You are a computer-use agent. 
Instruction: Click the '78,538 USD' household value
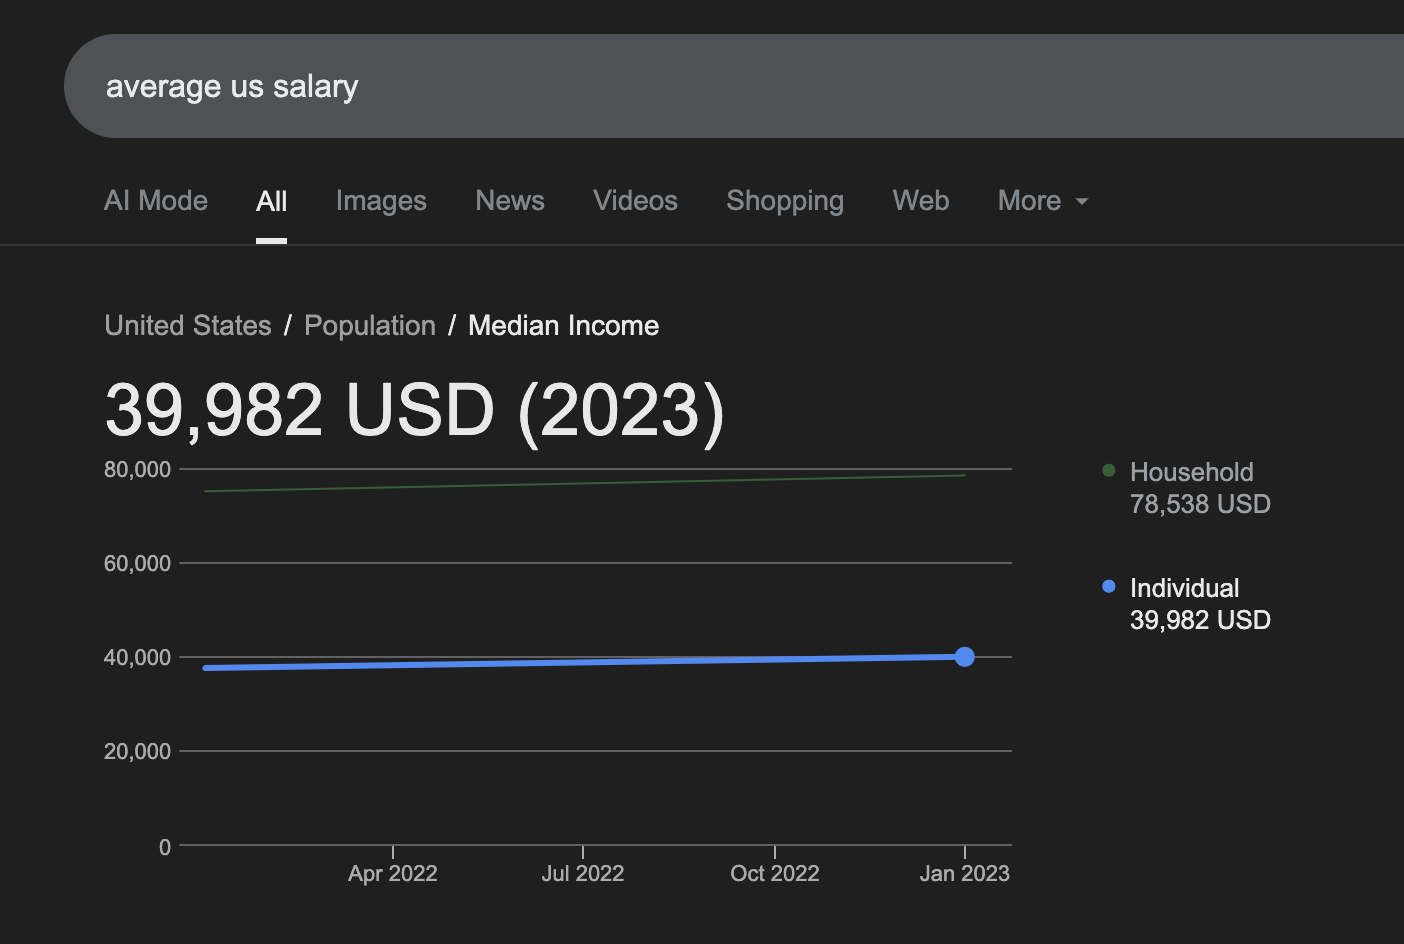1200,504
